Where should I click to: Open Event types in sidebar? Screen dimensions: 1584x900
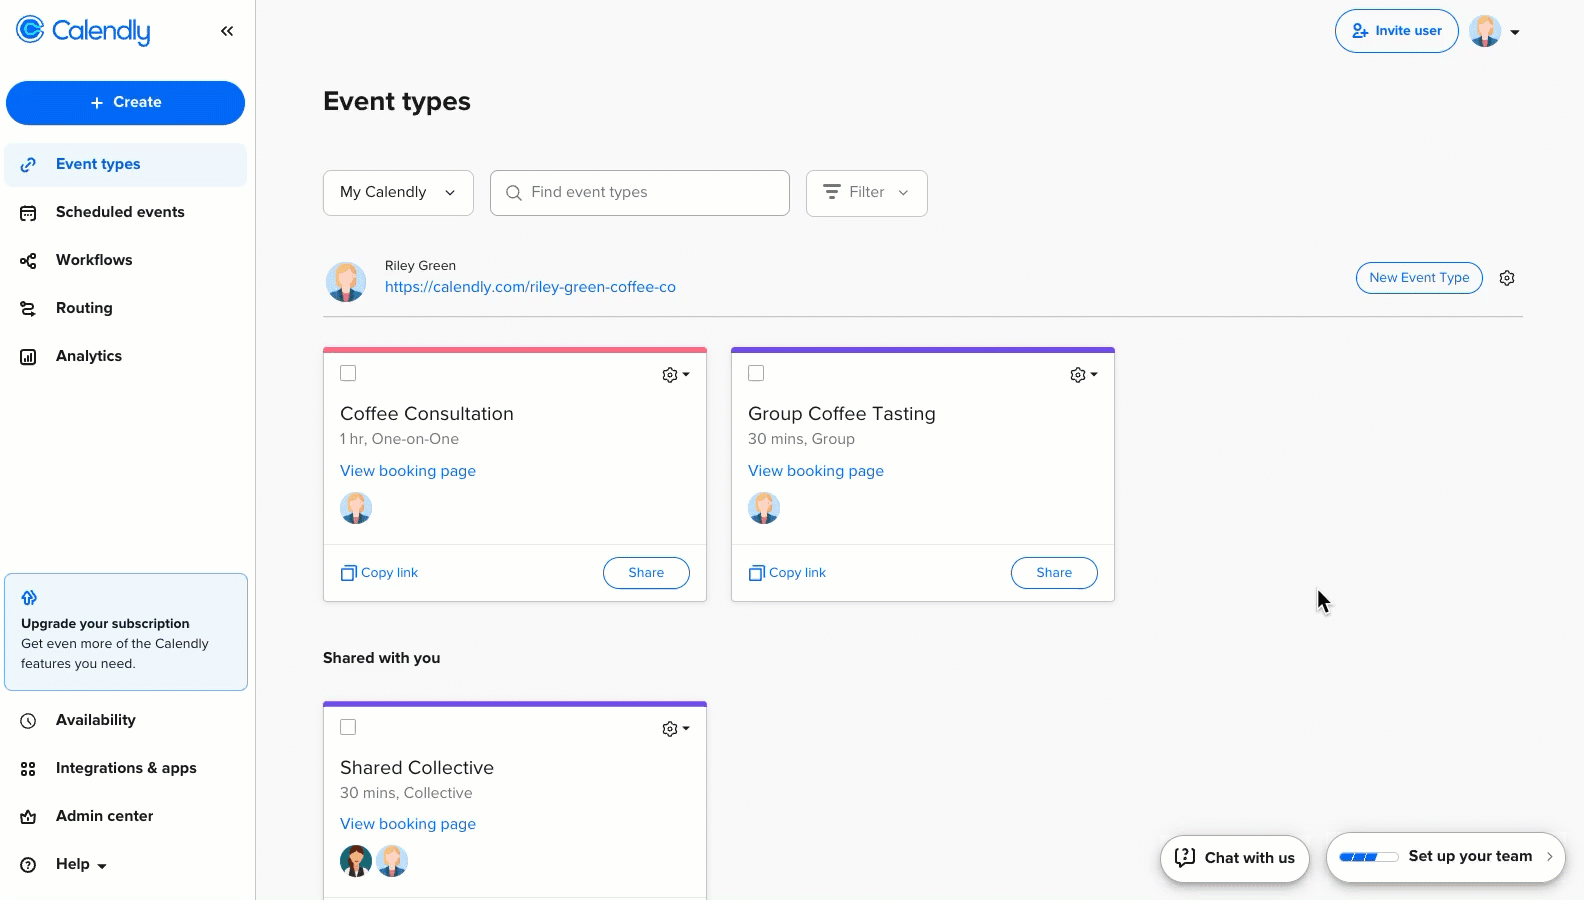pos(125,164)
